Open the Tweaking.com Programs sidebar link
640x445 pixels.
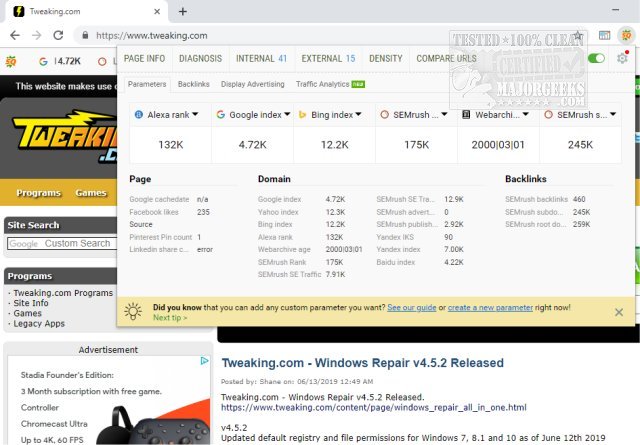pos(63,293)
